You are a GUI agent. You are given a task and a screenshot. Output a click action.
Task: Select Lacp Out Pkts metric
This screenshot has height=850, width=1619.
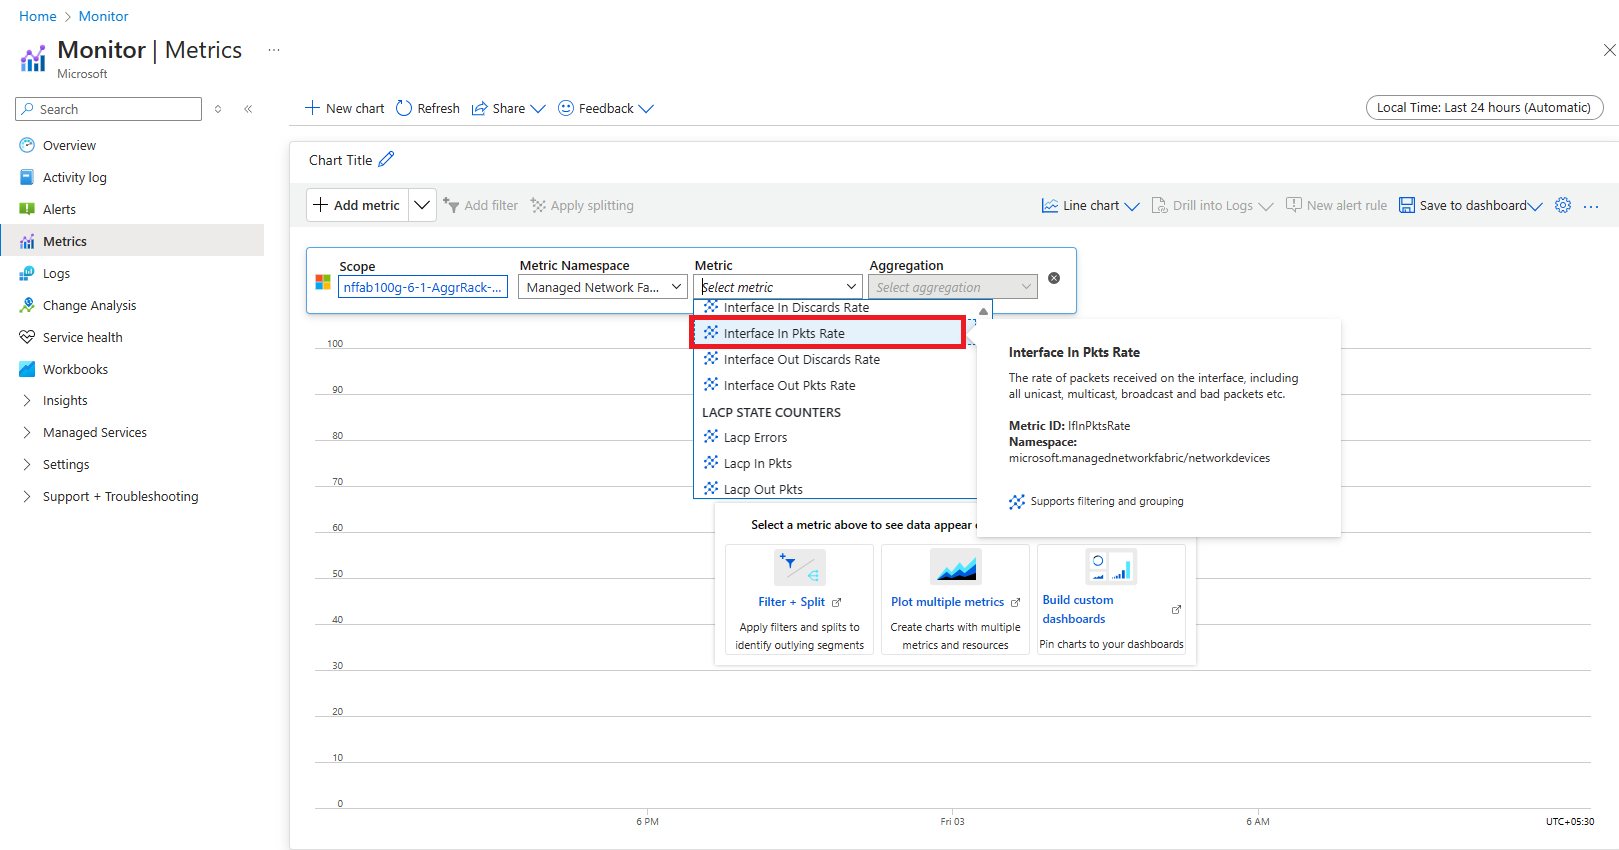click(835, 489)
